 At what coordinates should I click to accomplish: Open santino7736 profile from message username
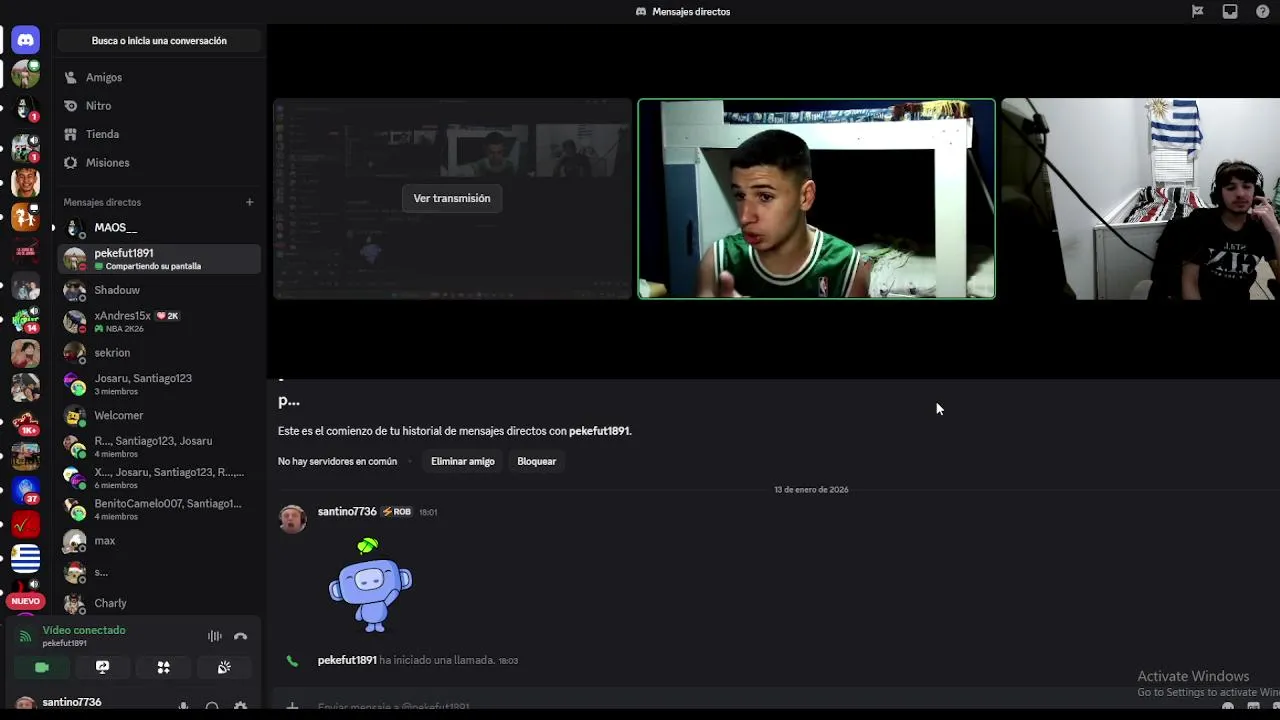pyautogui.click(x=347, y=512)
